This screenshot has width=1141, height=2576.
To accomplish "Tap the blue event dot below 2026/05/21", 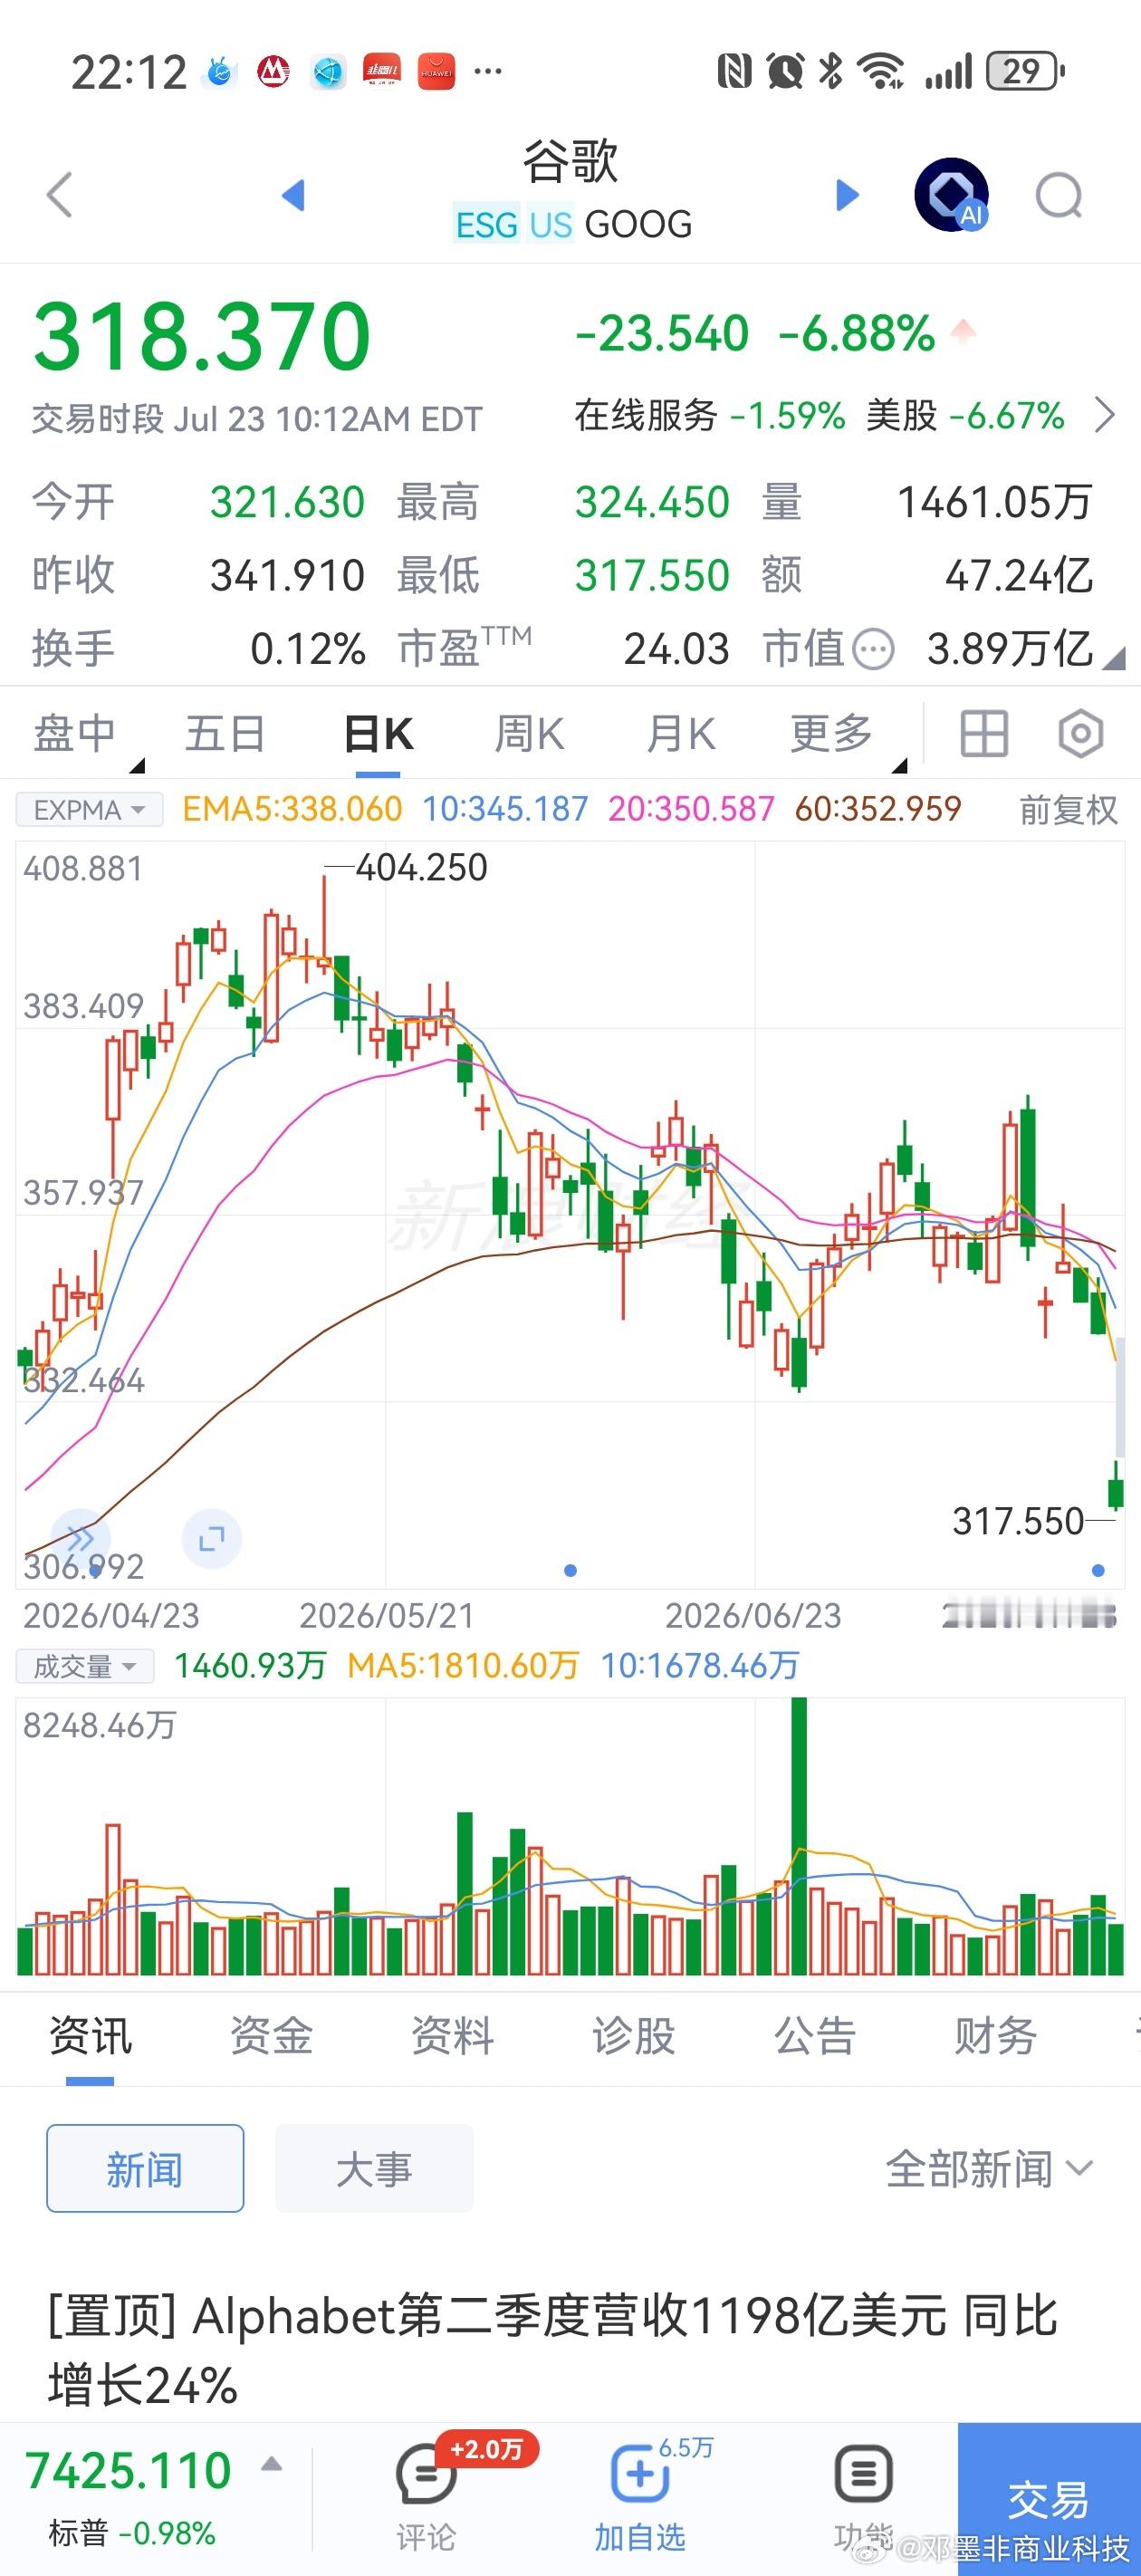I will coord(570,1571).
